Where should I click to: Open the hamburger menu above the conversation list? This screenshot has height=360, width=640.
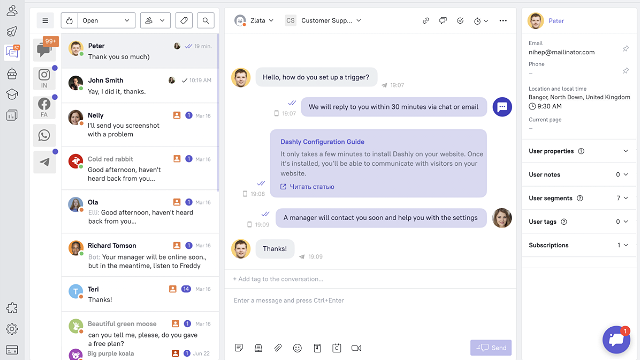pyautogui.click(x=45, y=20)
